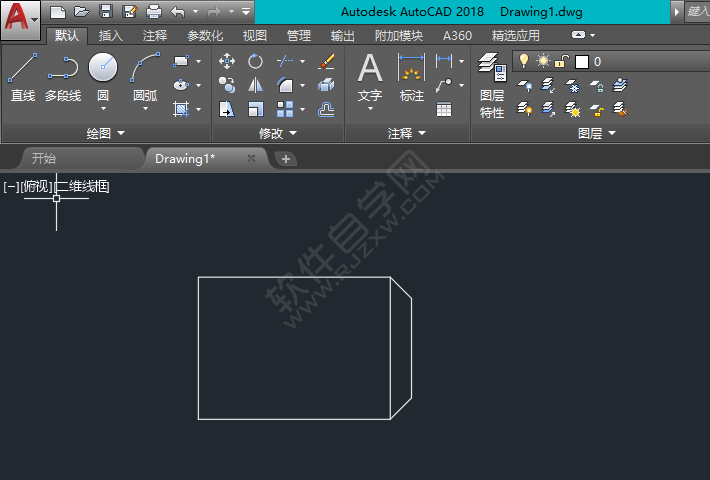Click the Layer Lock icon

pos(597,85)
